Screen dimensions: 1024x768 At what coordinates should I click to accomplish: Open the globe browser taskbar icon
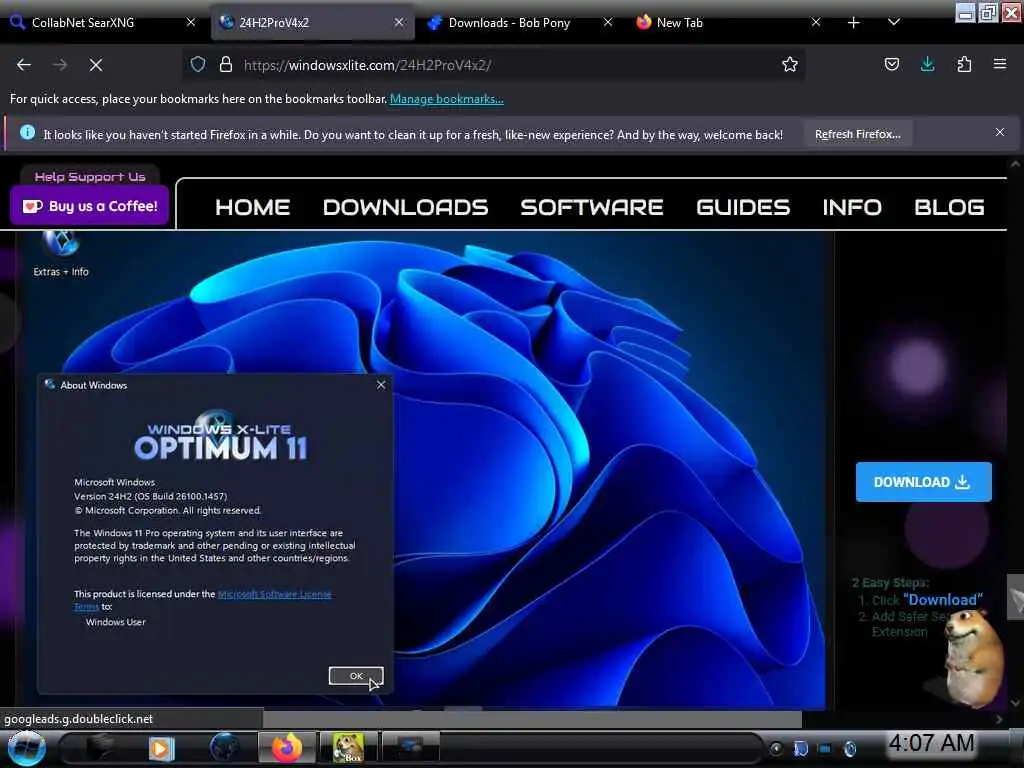click(x=225, y=747)
